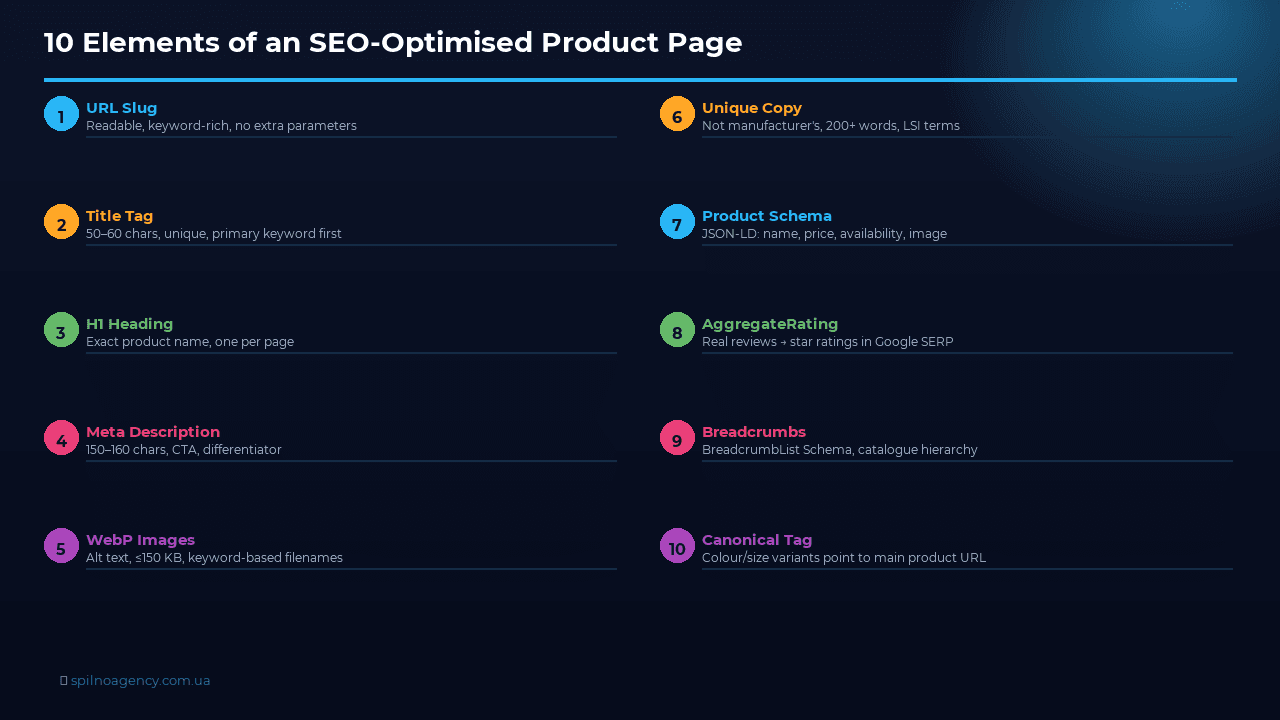Image resolution: width=1280 pixels, height=720 pixels.
Task: Click 'Real reviews → star ratings in Google SERP' text
Action: [828, 342]
